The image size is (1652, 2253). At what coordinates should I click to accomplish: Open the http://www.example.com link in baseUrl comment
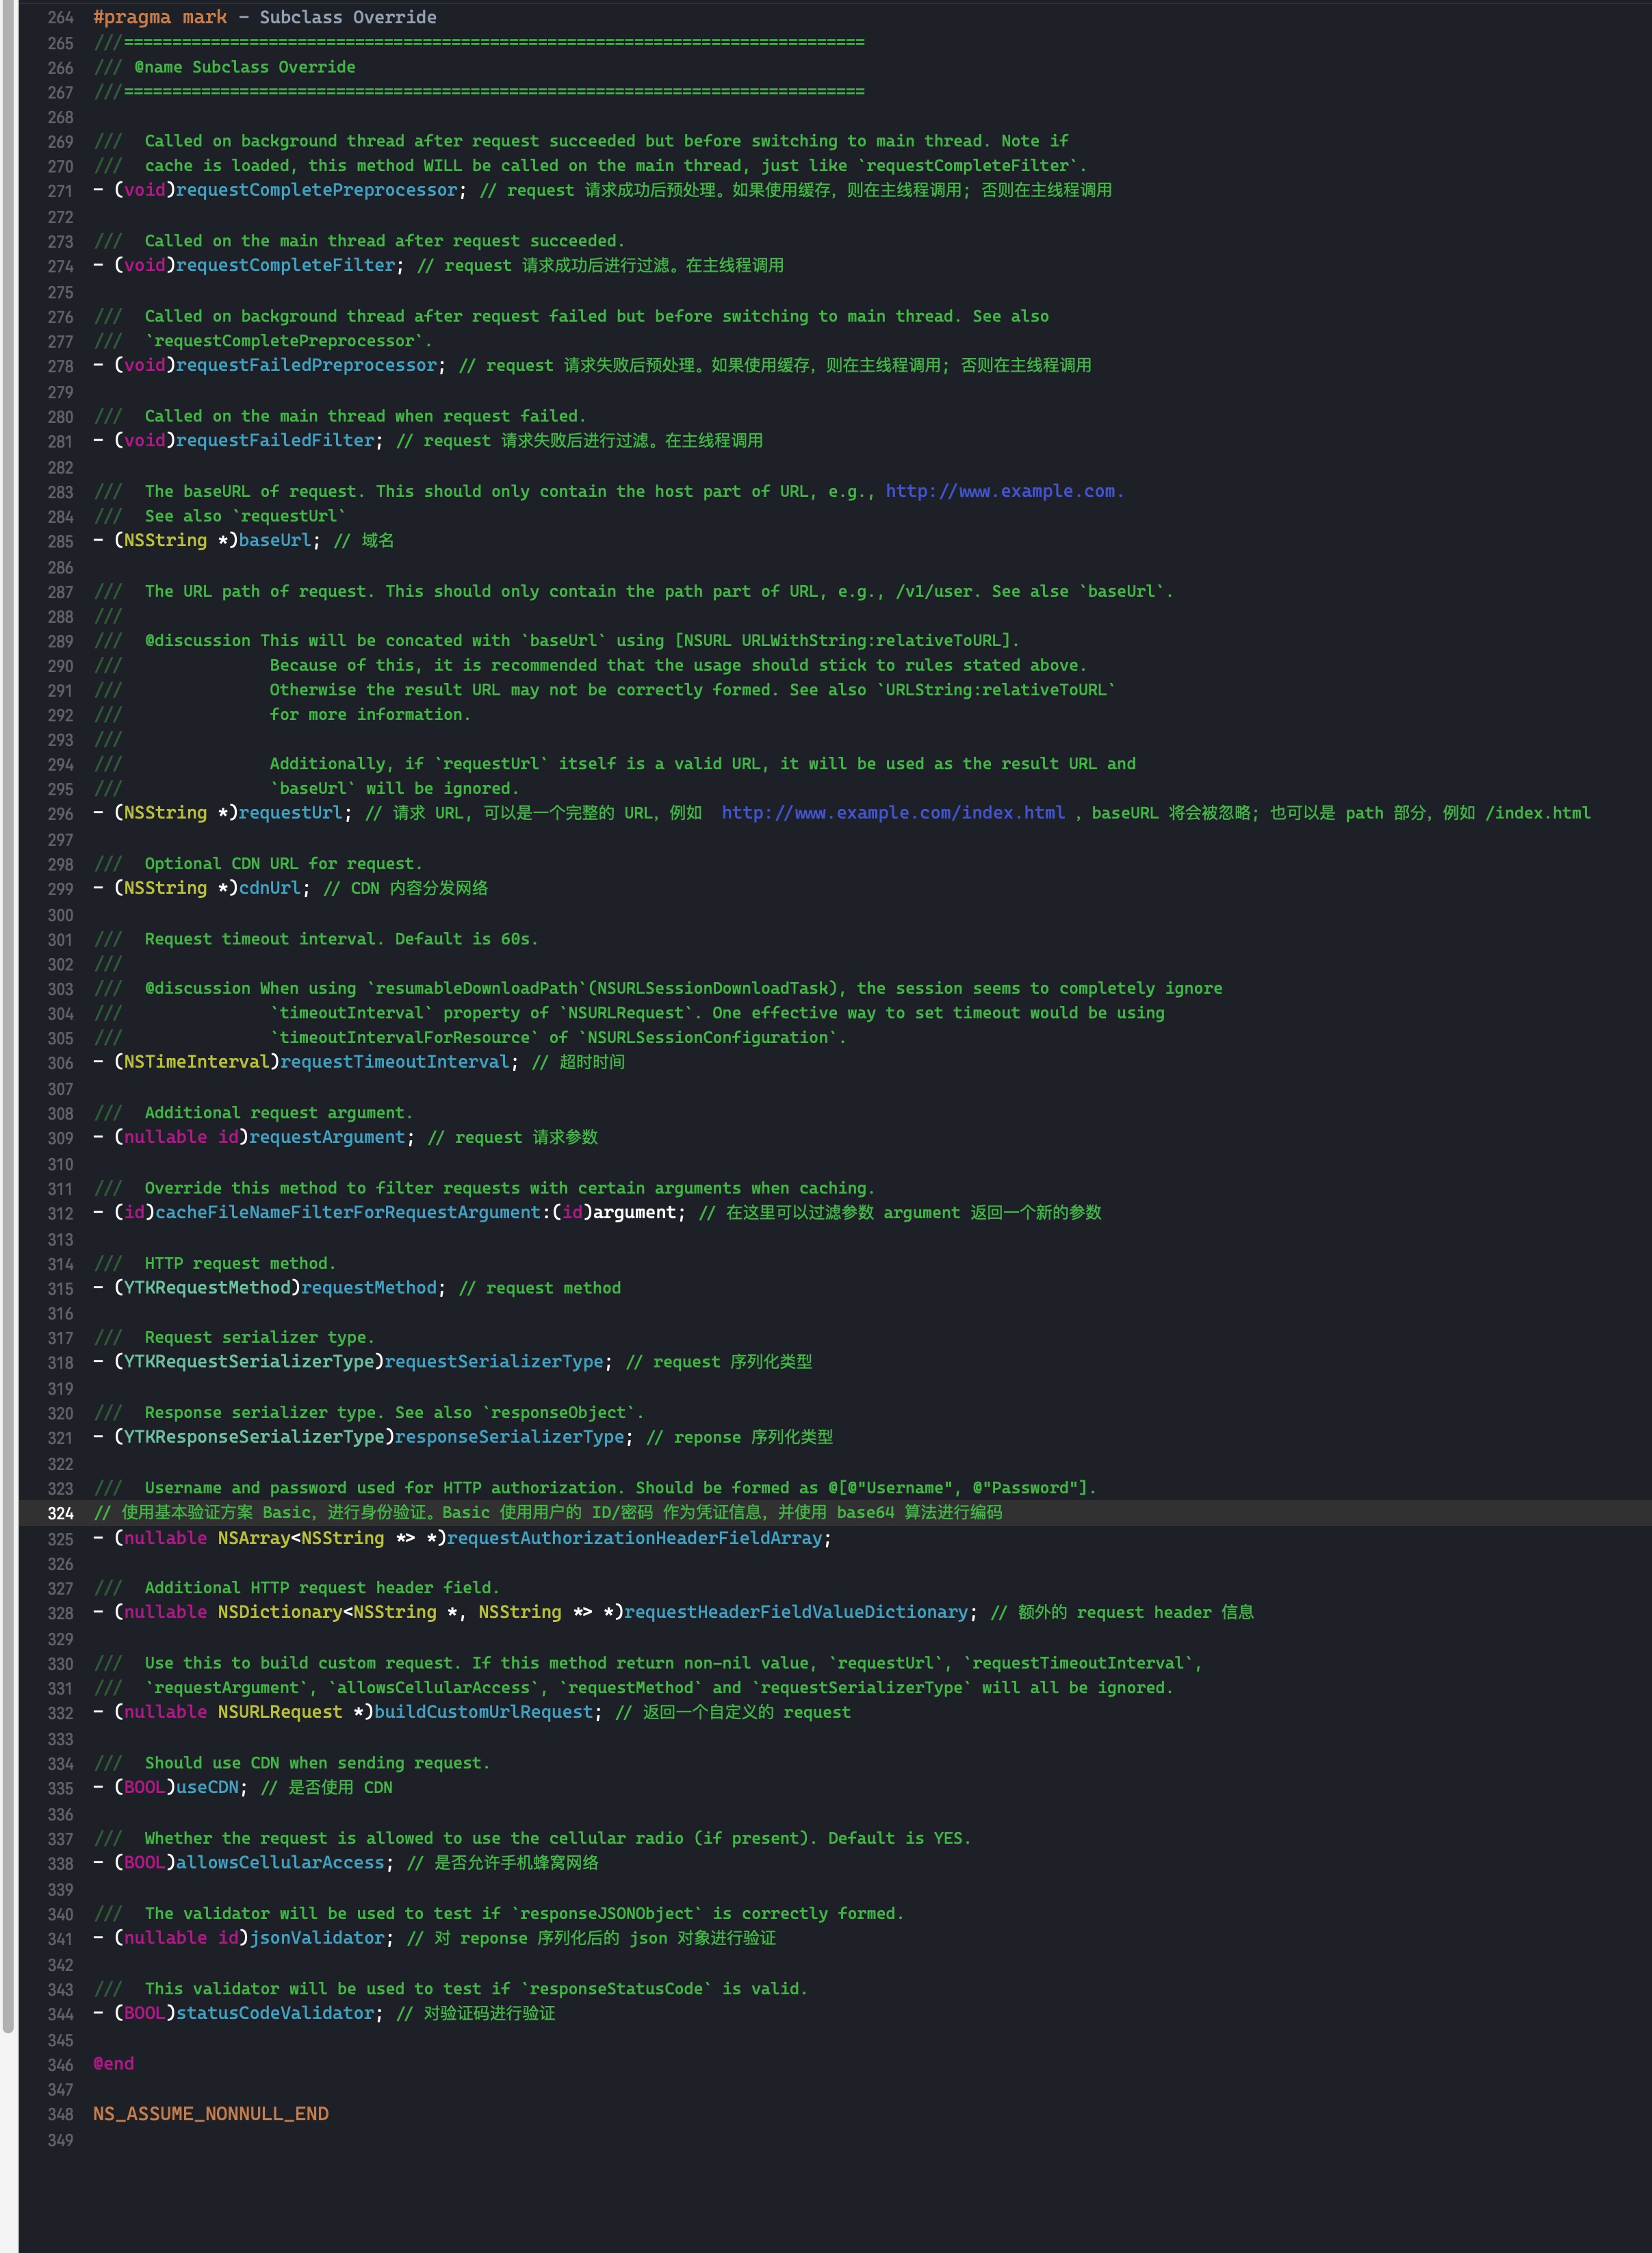pos(1003,491)
